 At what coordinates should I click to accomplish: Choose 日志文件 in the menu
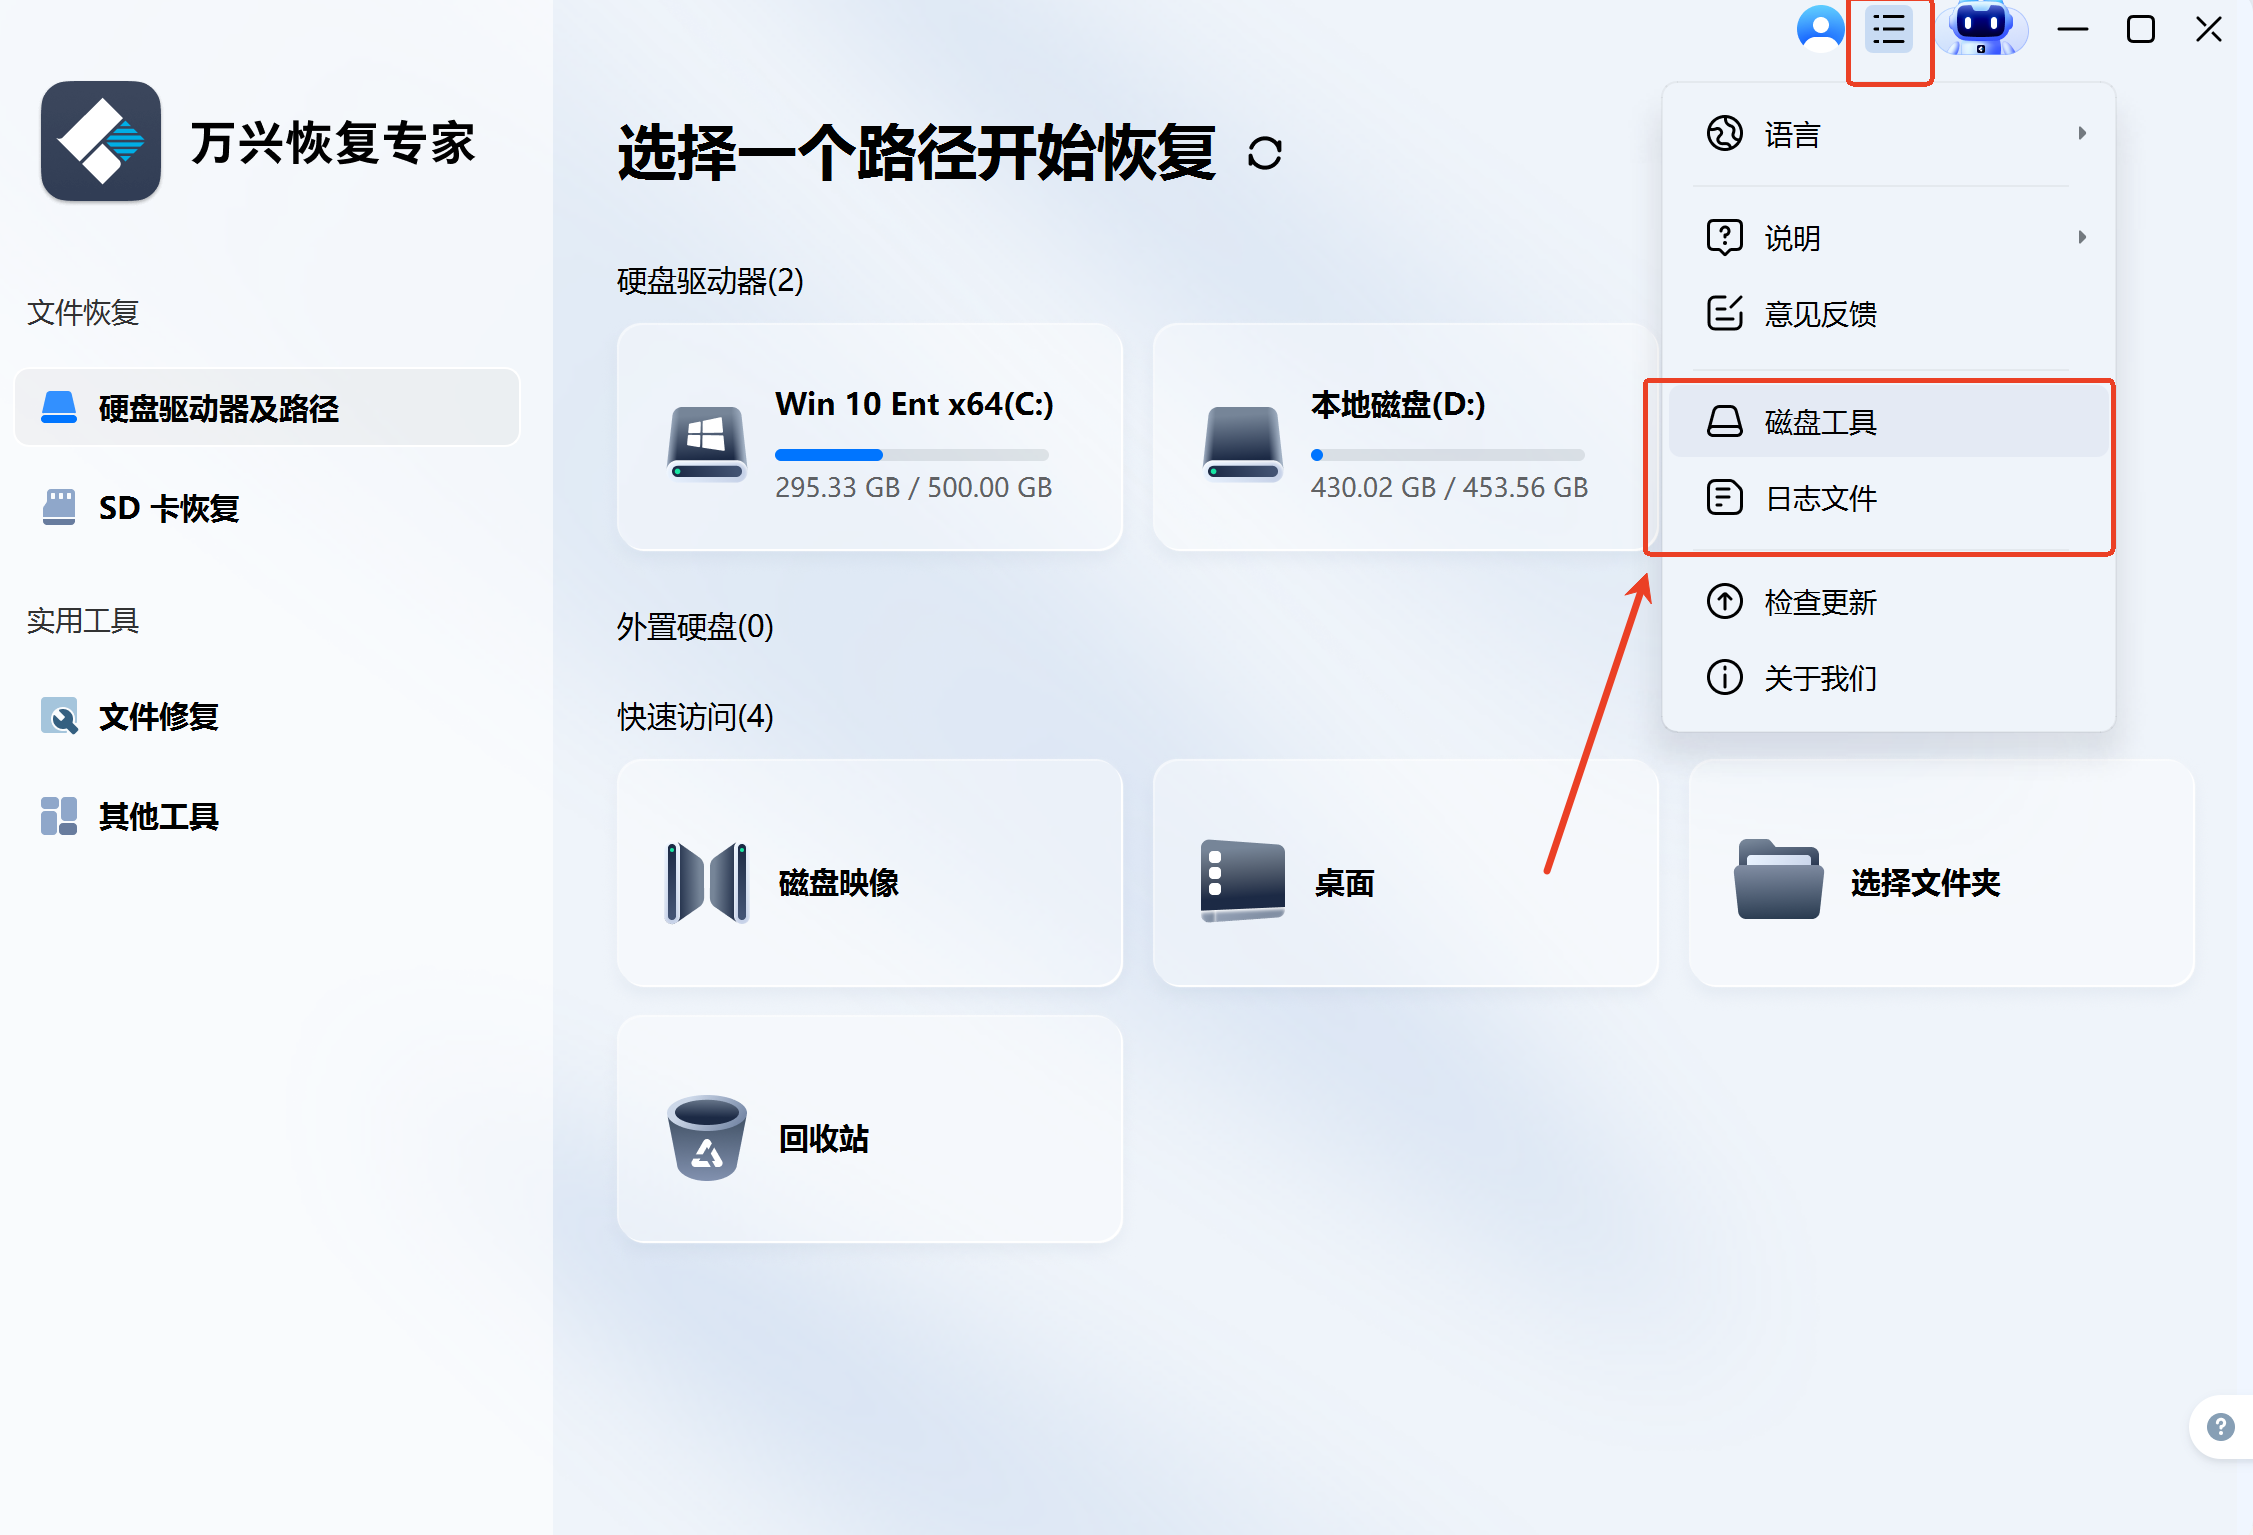pyautogui.click(x=1888, y=498)
